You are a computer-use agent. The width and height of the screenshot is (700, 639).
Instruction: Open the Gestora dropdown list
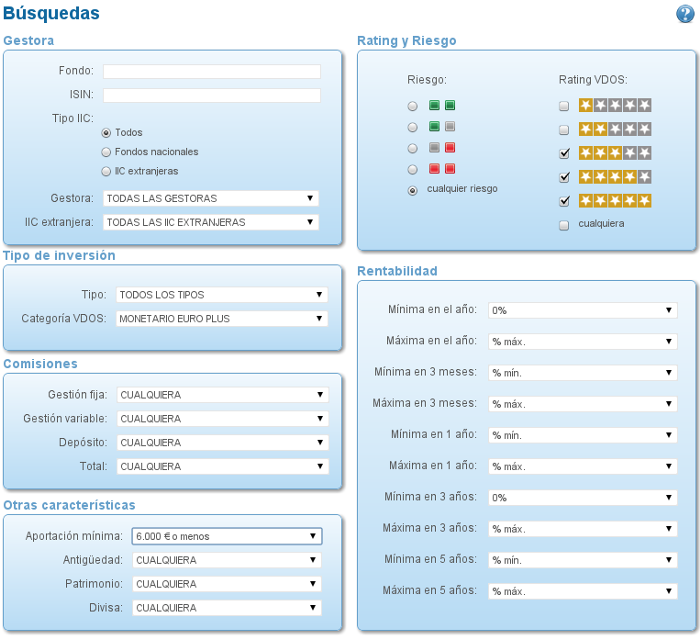point(211,198)
